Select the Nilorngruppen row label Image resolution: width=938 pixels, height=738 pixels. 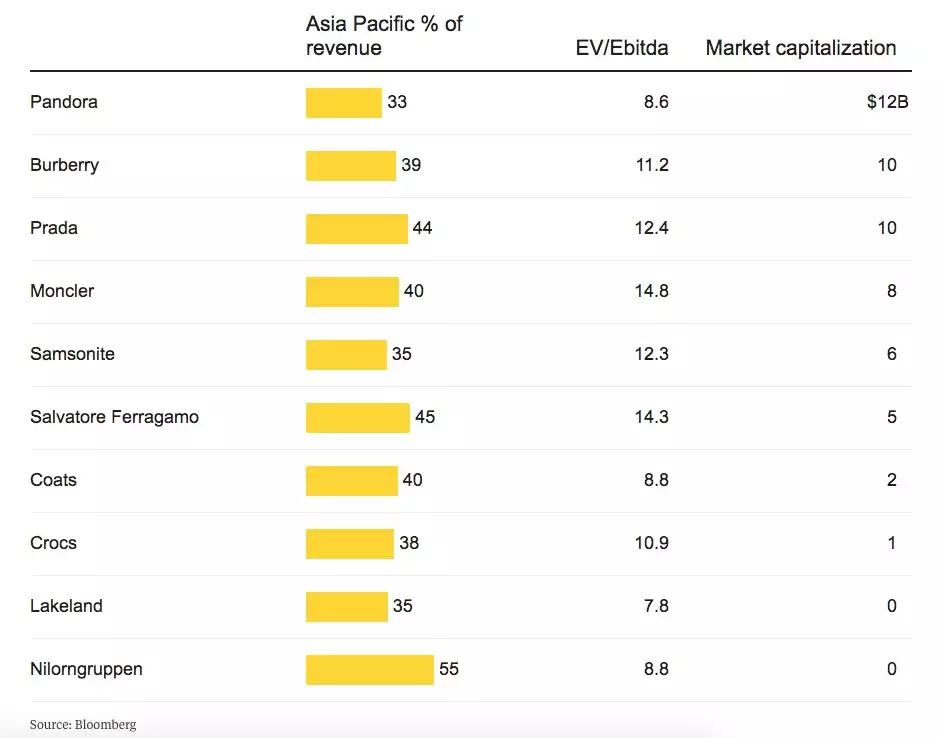(x=86, y=669)
